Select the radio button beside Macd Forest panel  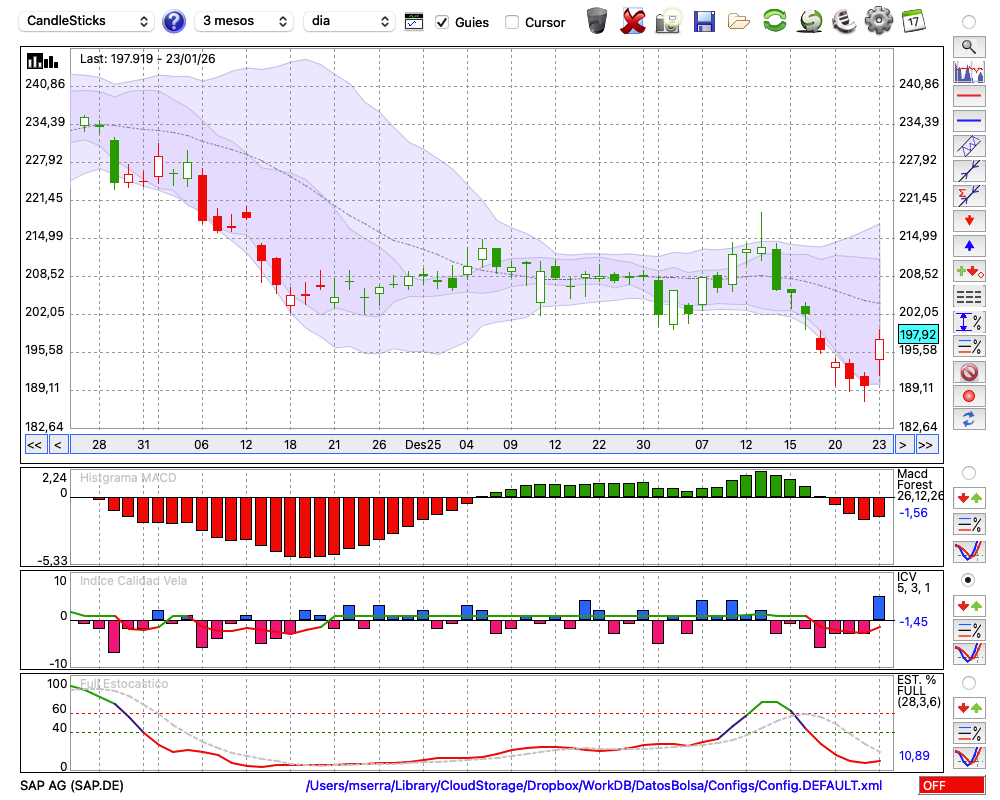pyautogui.click(x=968, y=472)
